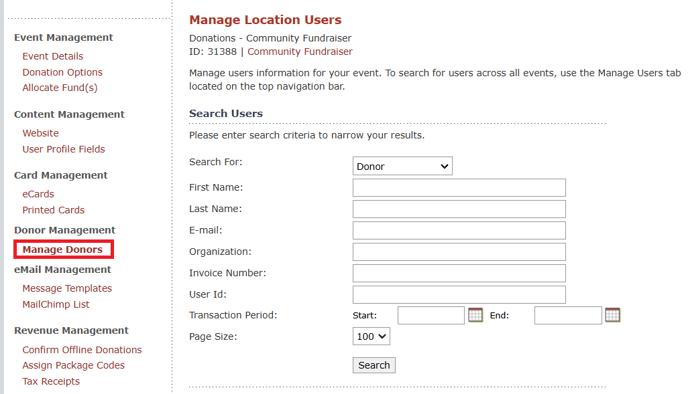Focus the Transaction Period Start date field
Screen dimensions: 688x394
click(x=431, y=315)
